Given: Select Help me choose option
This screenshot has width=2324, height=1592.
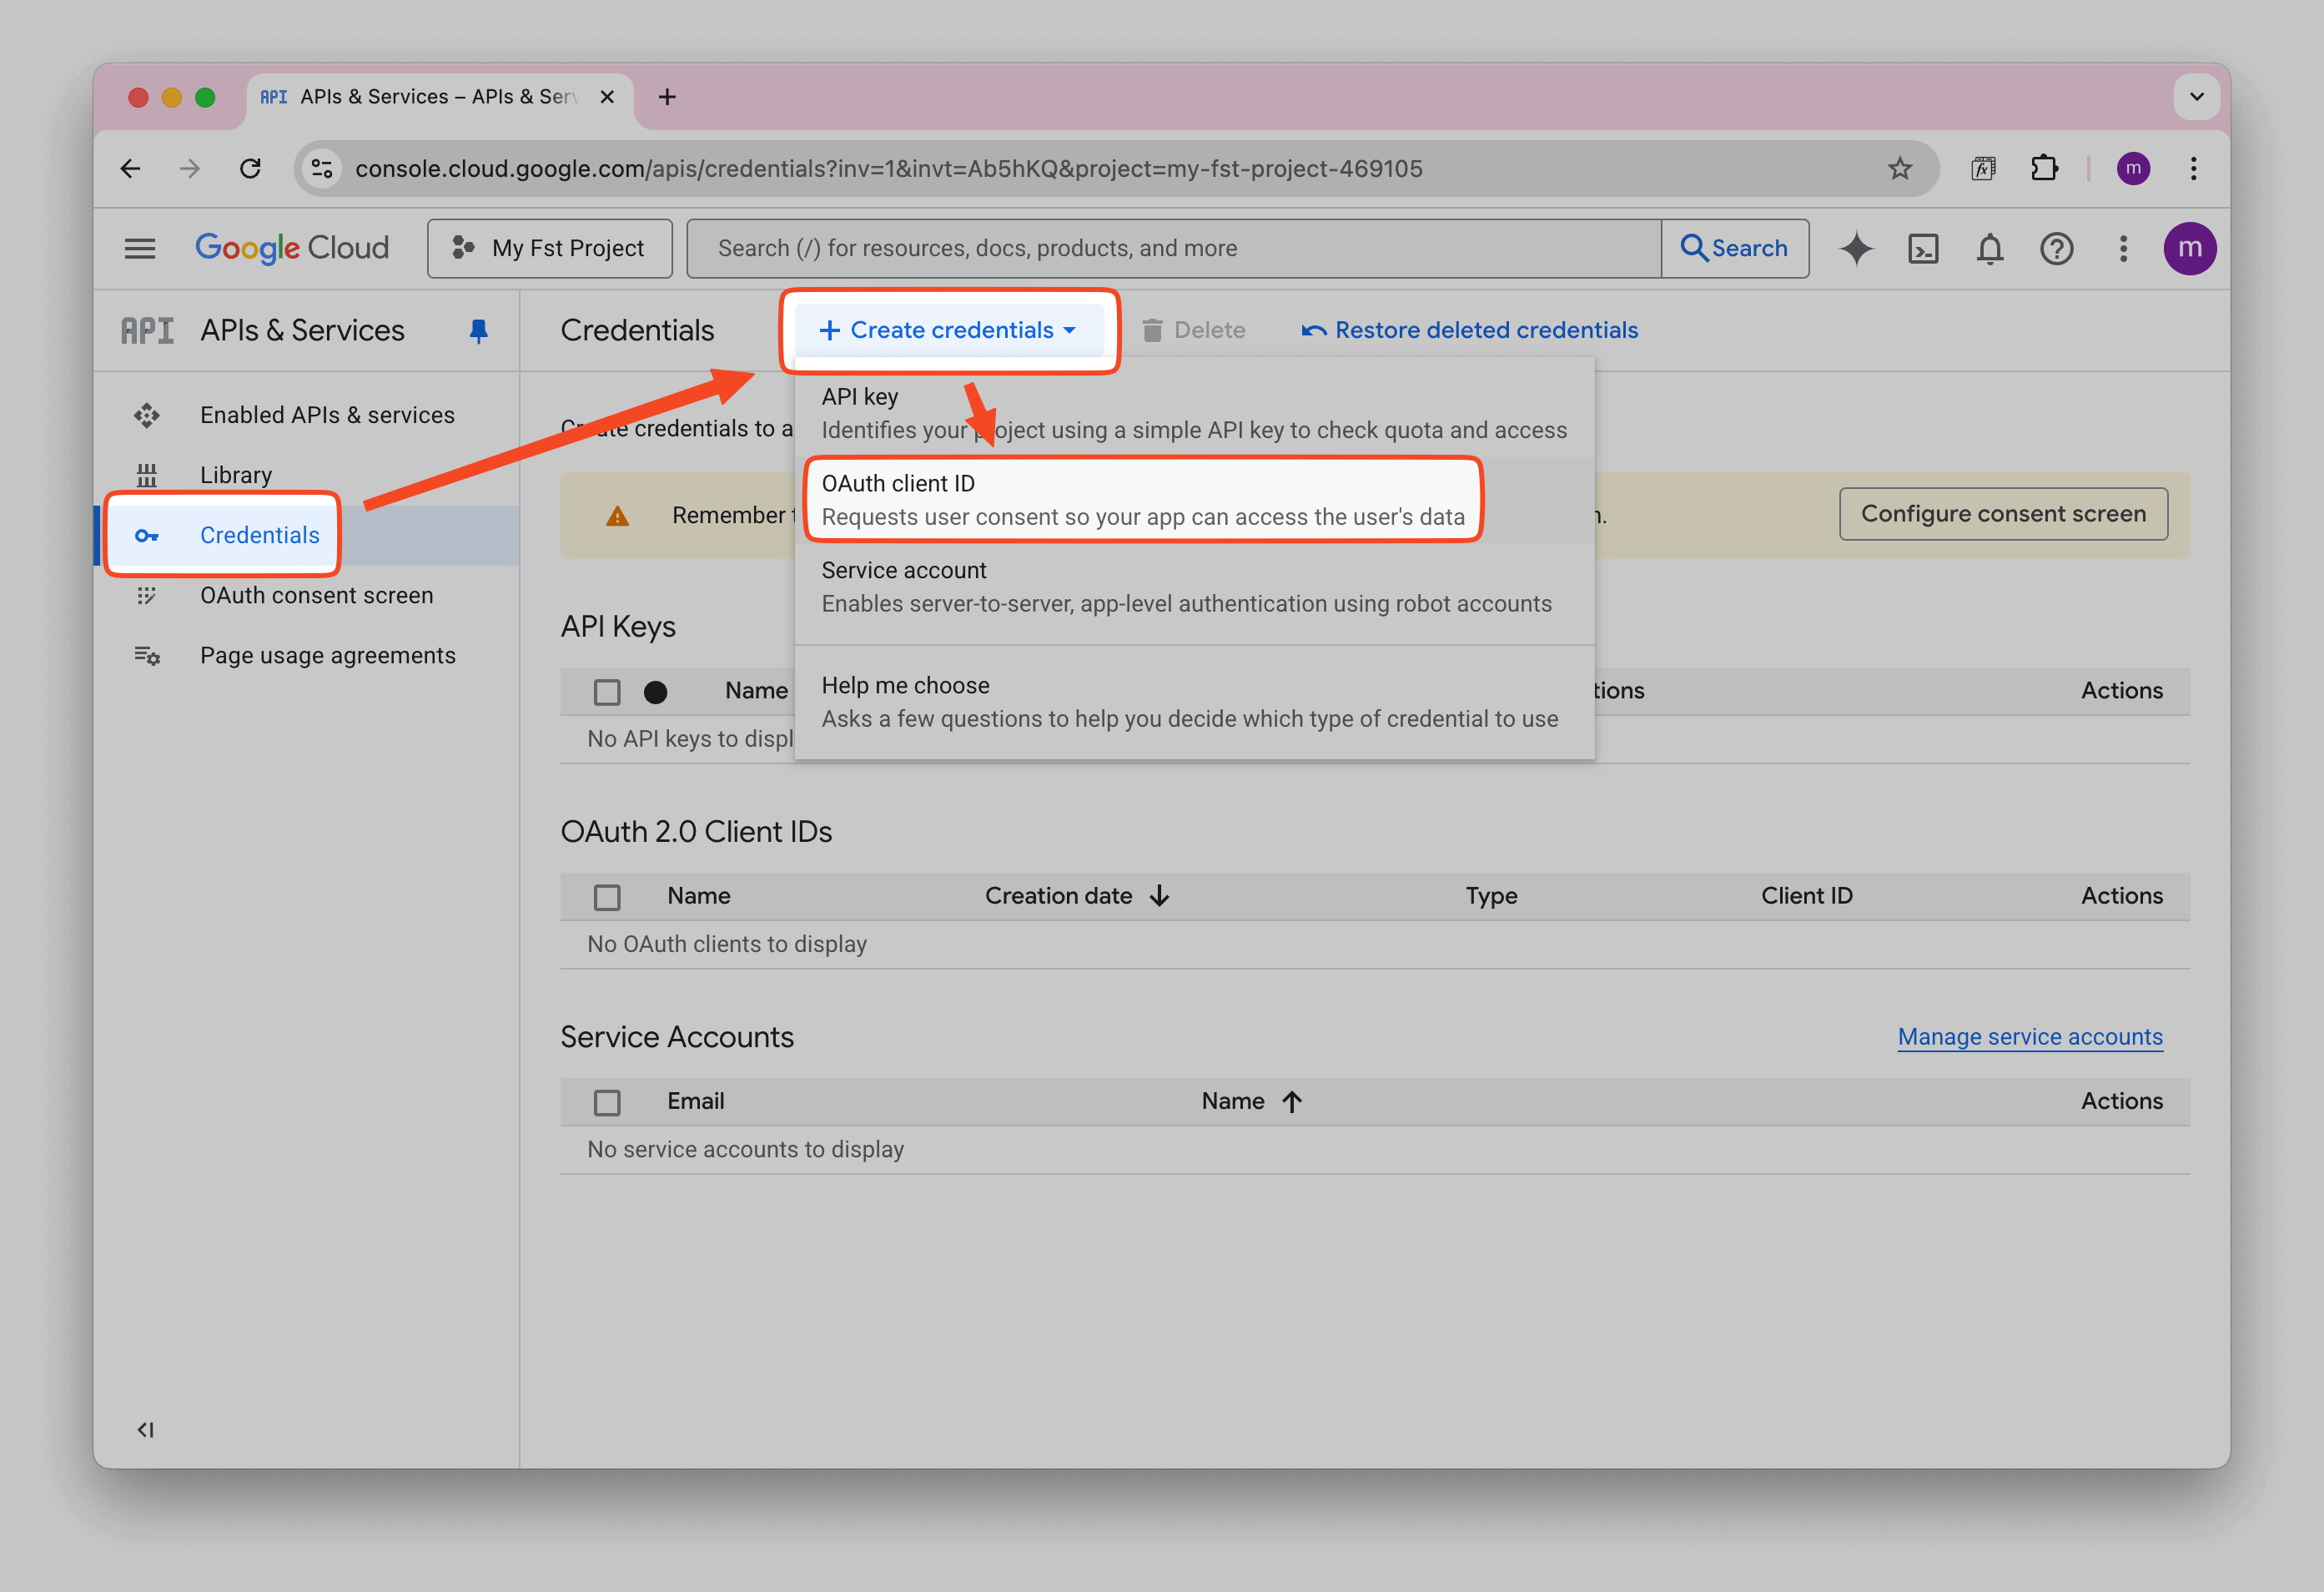Looking at the screenshot, I should coord(905,685).
